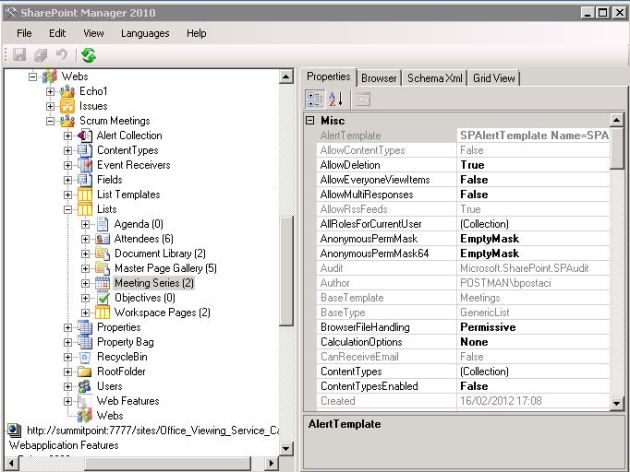The height and width of the screenshot is (472, 630).
Task: Click the Event Receivers node icon
Action: (x=85, y=165)
